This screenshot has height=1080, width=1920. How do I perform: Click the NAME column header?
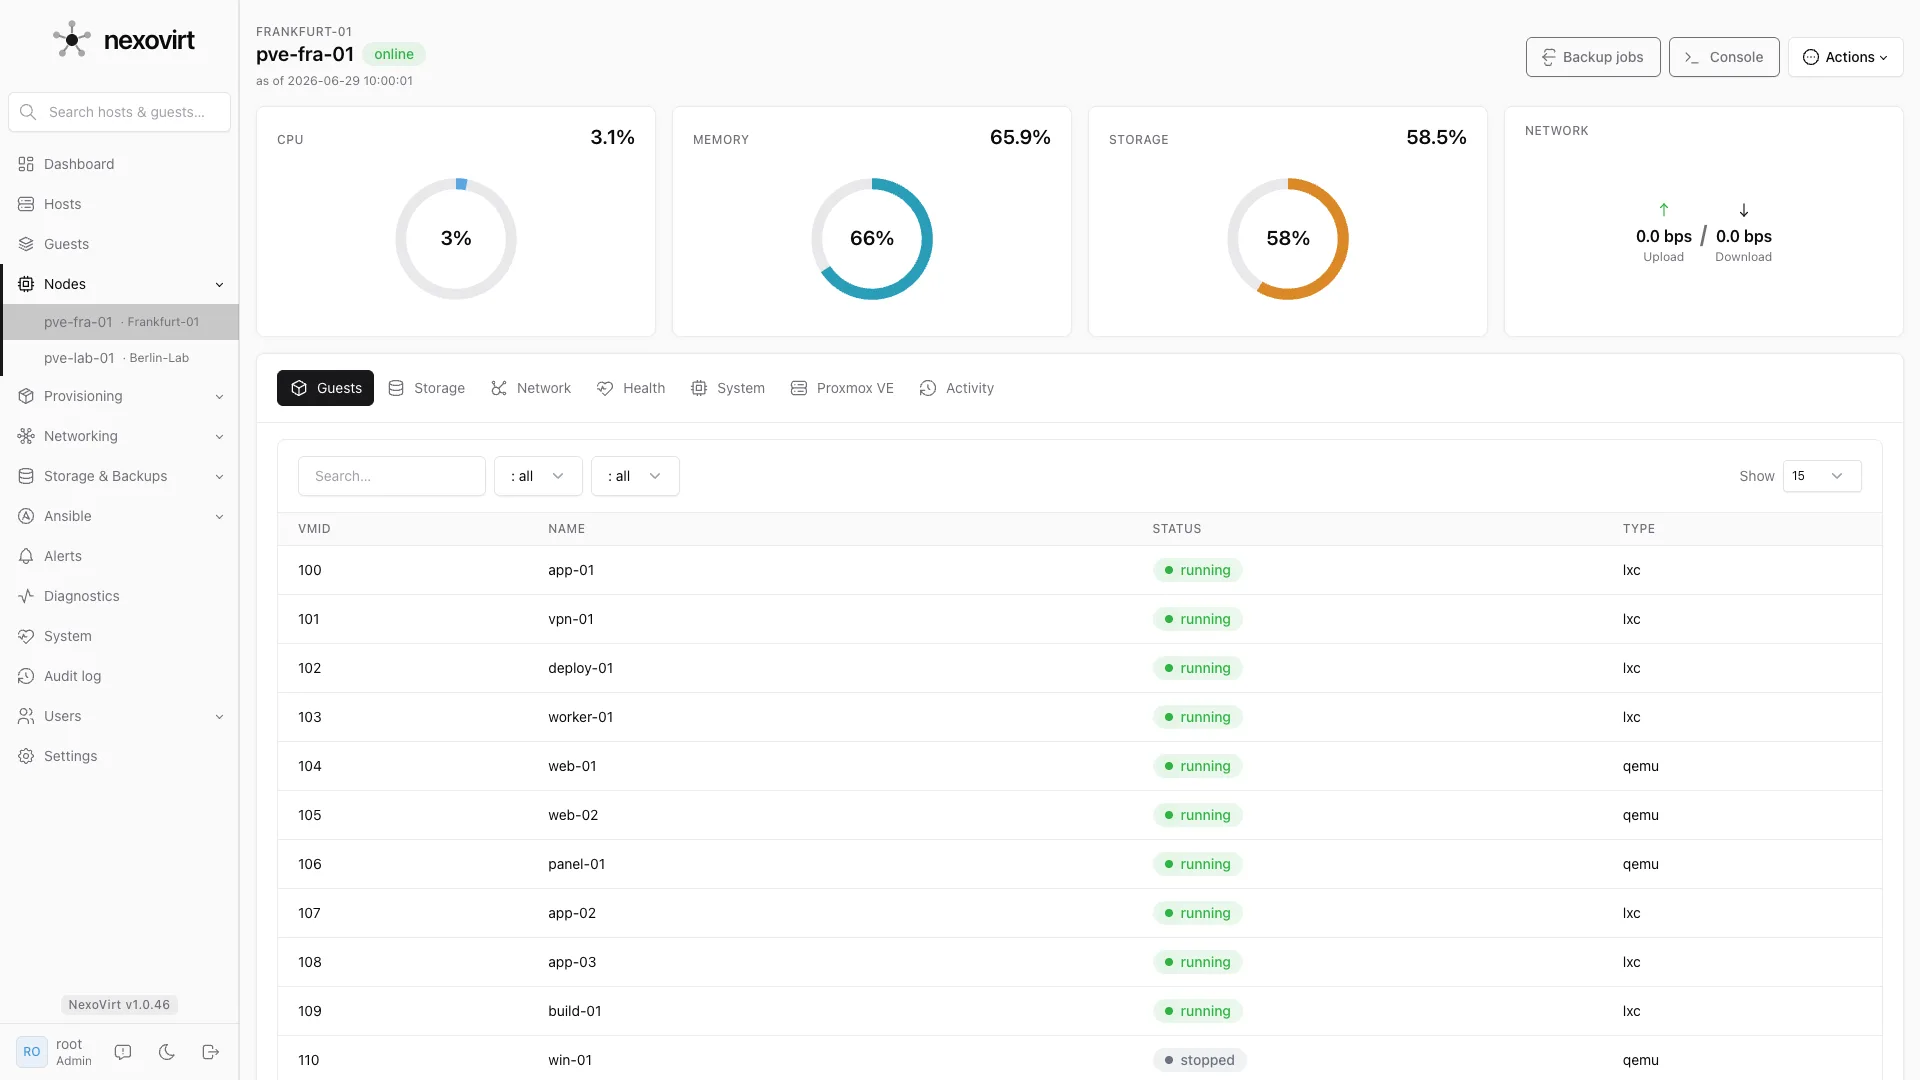(x=566, y=529)
